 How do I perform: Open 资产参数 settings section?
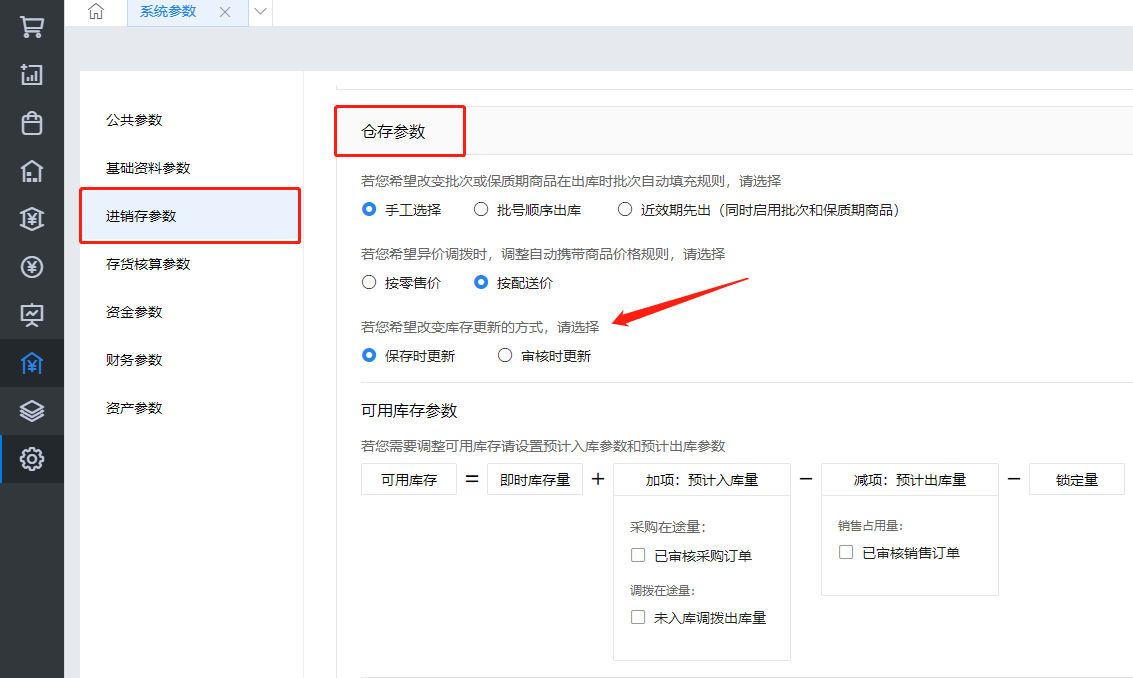134,408
